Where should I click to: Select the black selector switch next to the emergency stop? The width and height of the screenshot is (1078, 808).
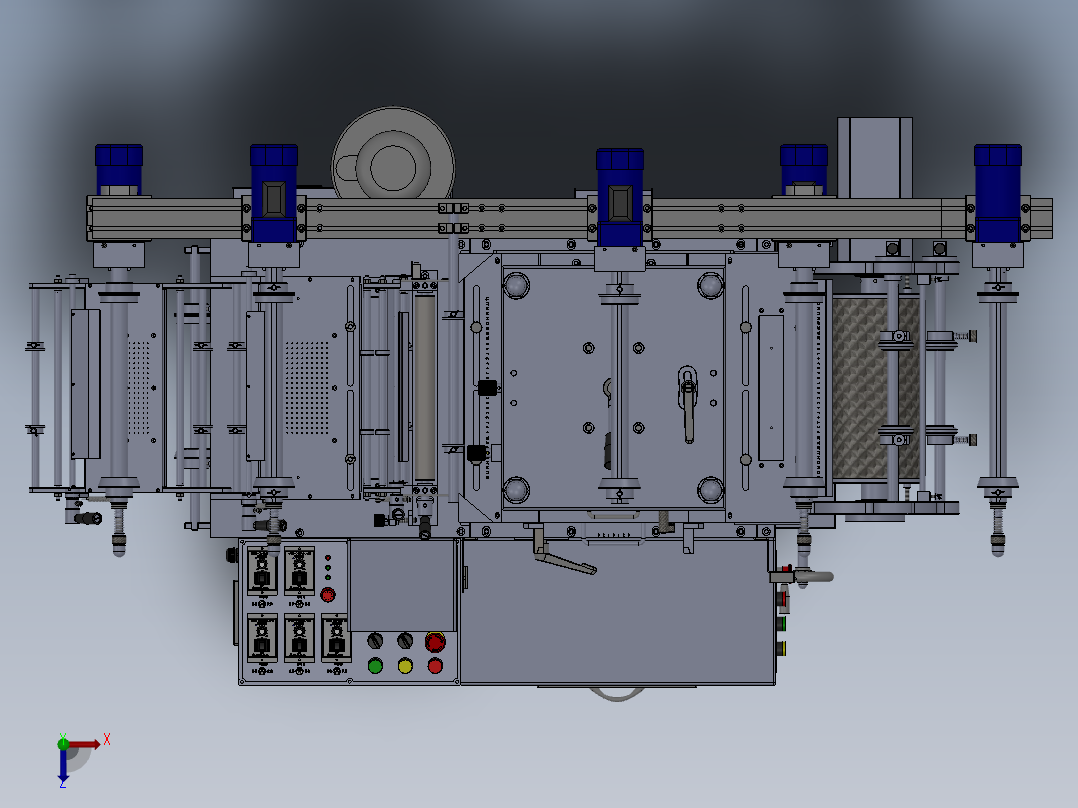coord(405,641)
